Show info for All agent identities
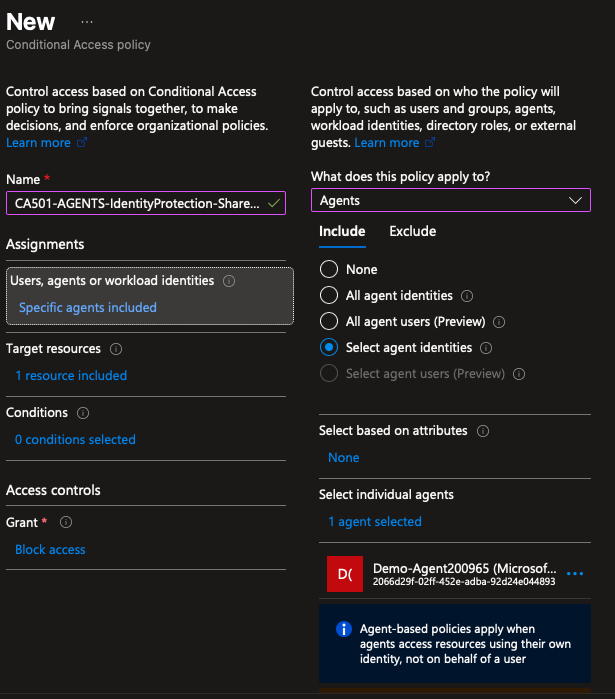This screenshot has width=615, height=699. pyautogui.click(x=467, y=296)
